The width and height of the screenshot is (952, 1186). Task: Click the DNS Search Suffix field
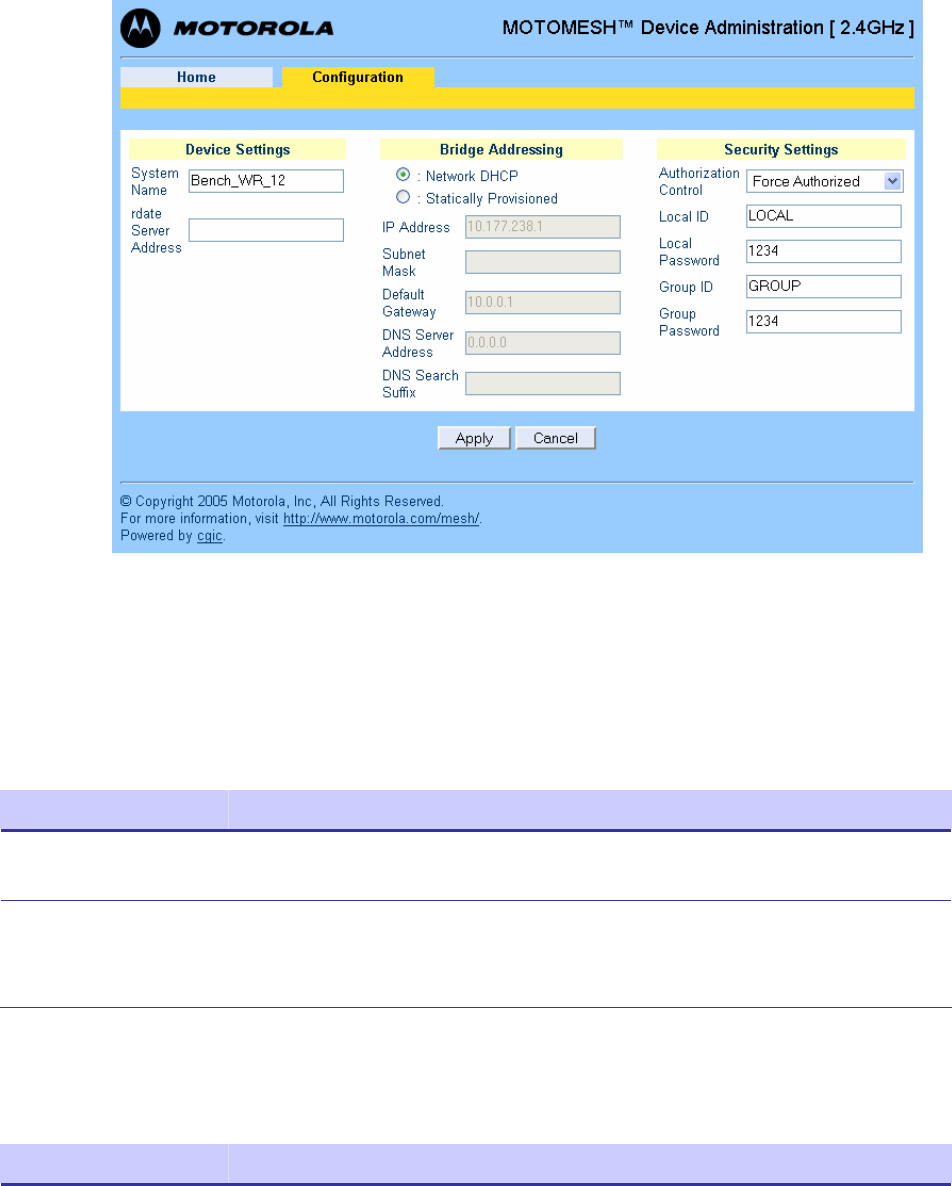point(543,383)
